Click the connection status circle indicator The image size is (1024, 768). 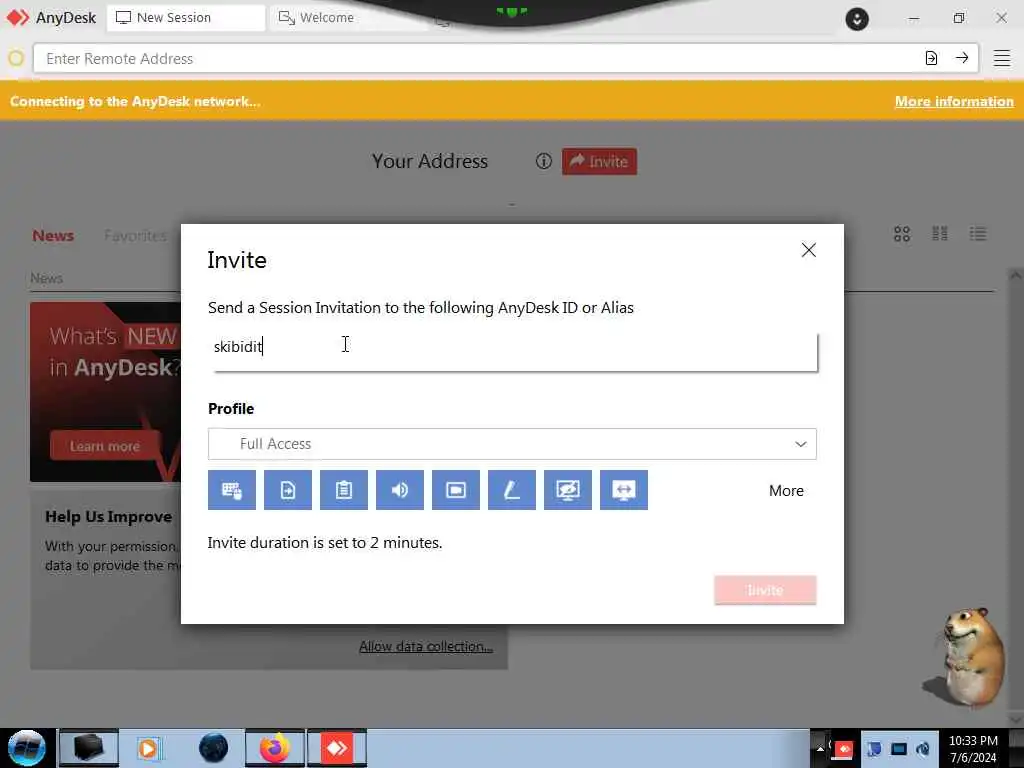[x=16, y=59]
